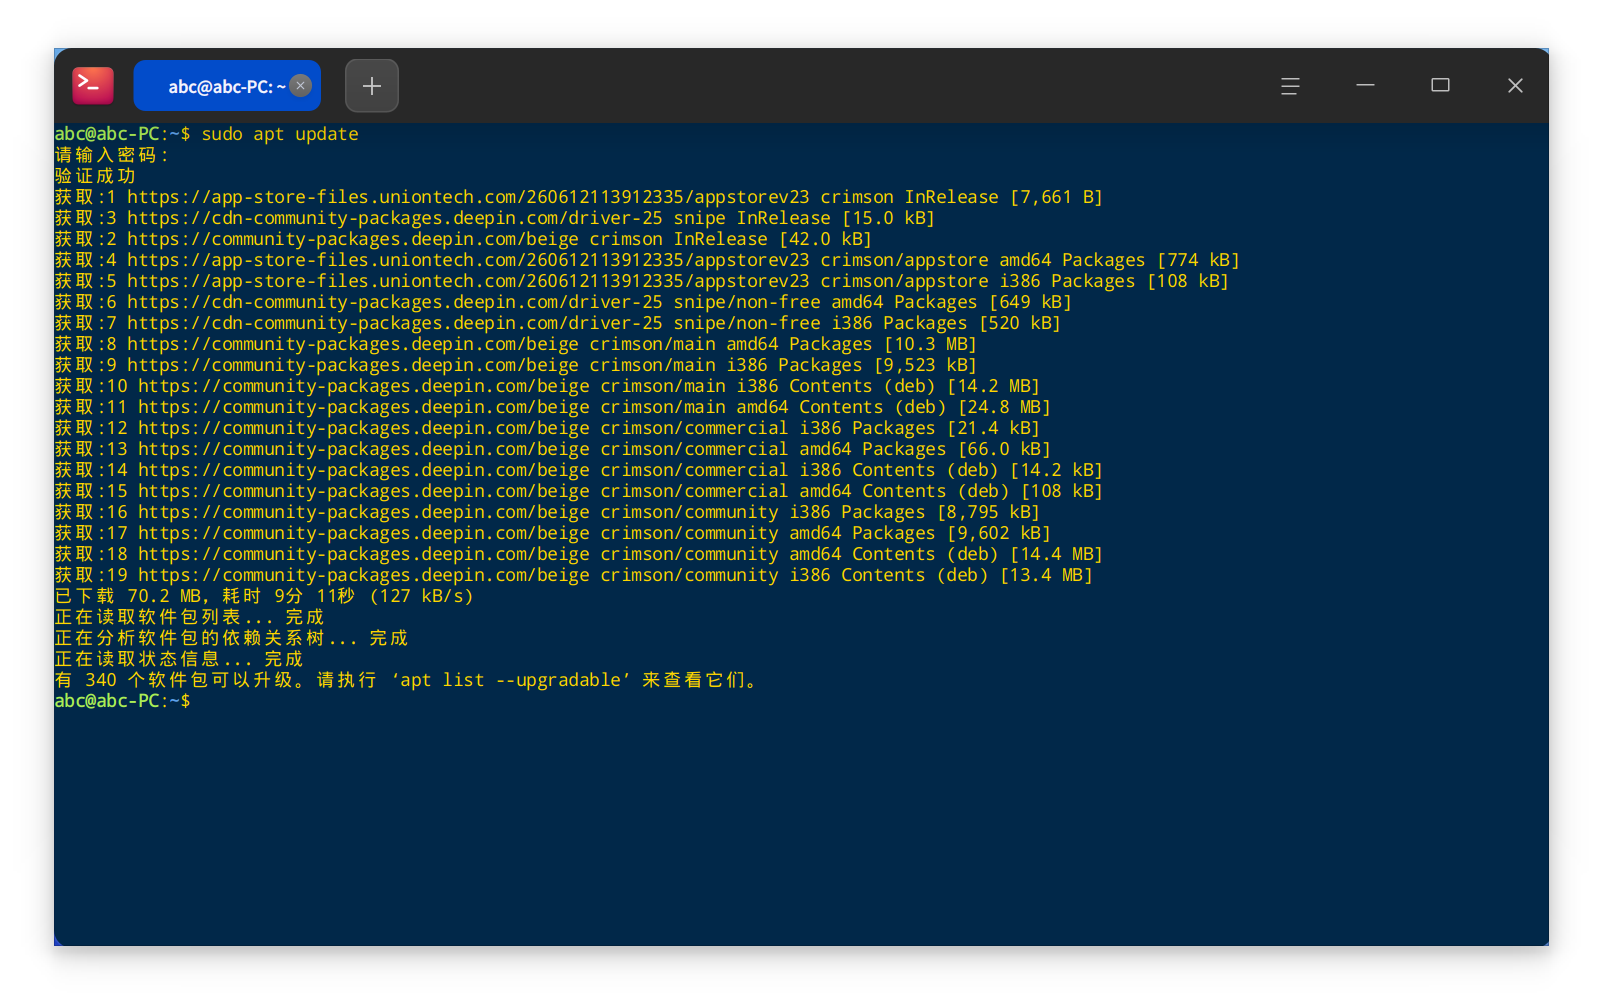Image resolution: width=1603 pixels, height=1006 pixels.
Task: Click the 已下载 70.2 MB summary line
Action: [x=264, y=596]
